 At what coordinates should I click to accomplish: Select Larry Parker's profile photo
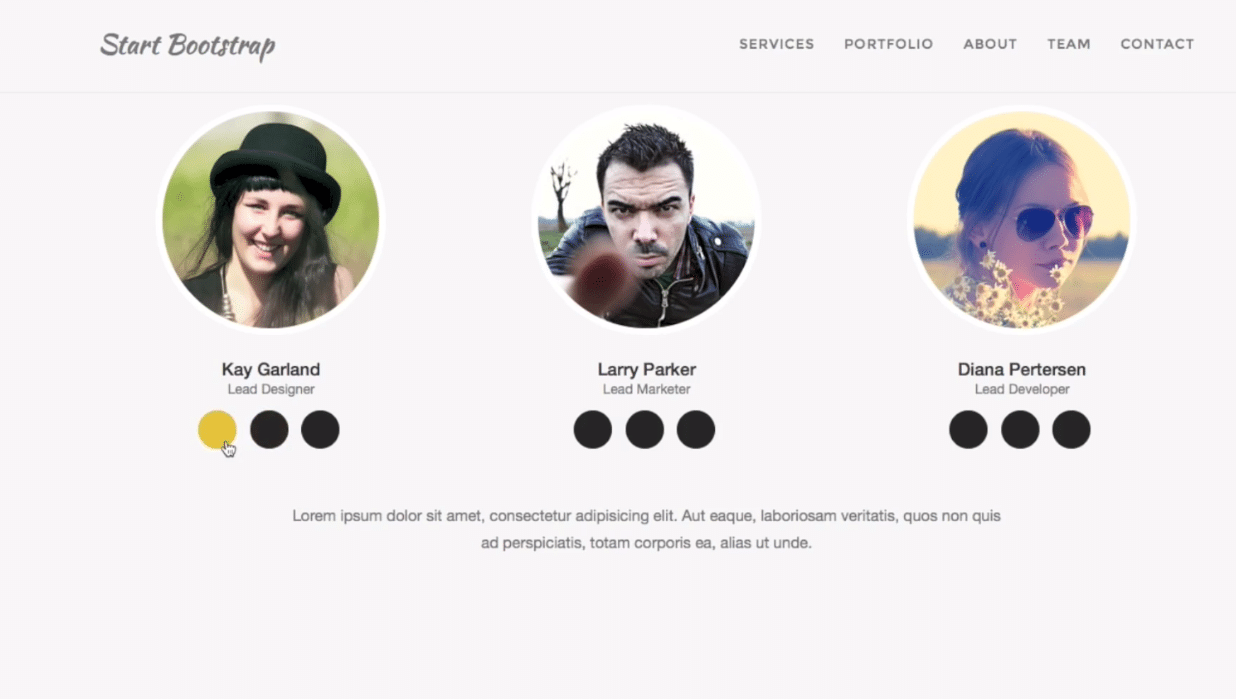tap(646, 219)
